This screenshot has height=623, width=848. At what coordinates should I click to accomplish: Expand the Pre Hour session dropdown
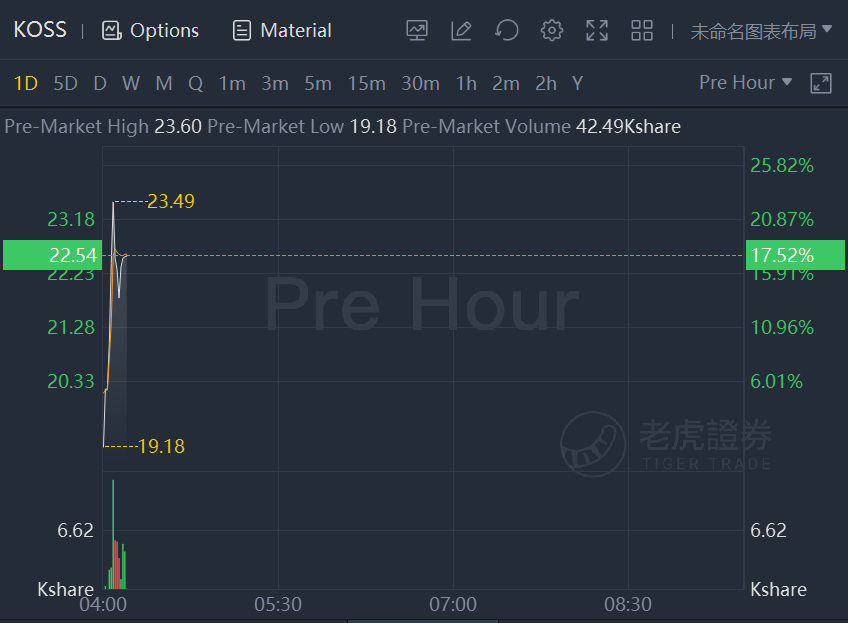(x=745, y=83)
